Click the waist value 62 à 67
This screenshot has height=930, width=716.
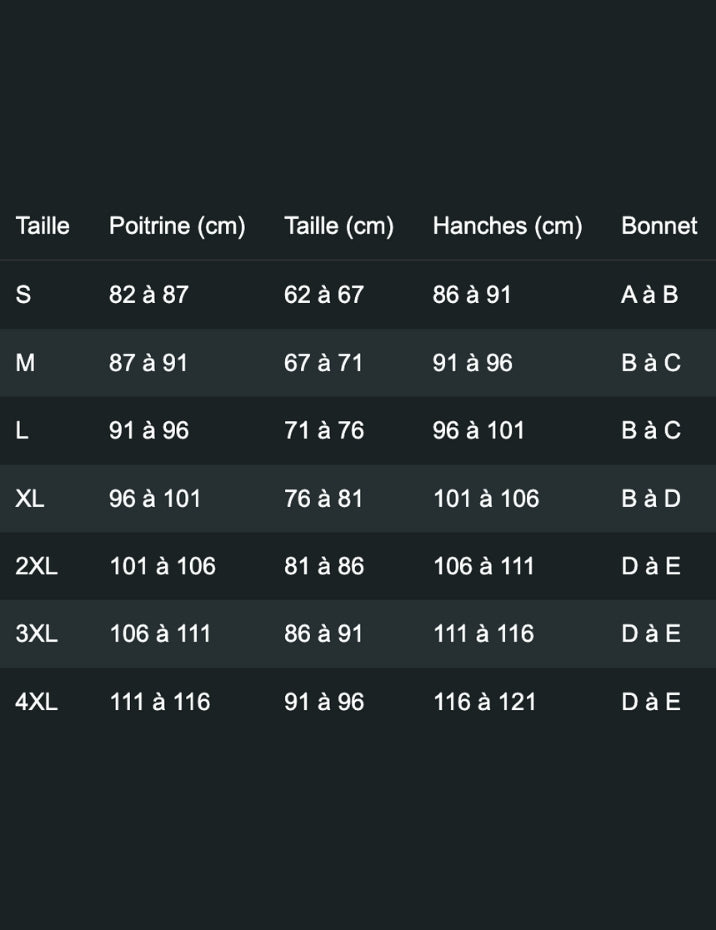point(323,295)
